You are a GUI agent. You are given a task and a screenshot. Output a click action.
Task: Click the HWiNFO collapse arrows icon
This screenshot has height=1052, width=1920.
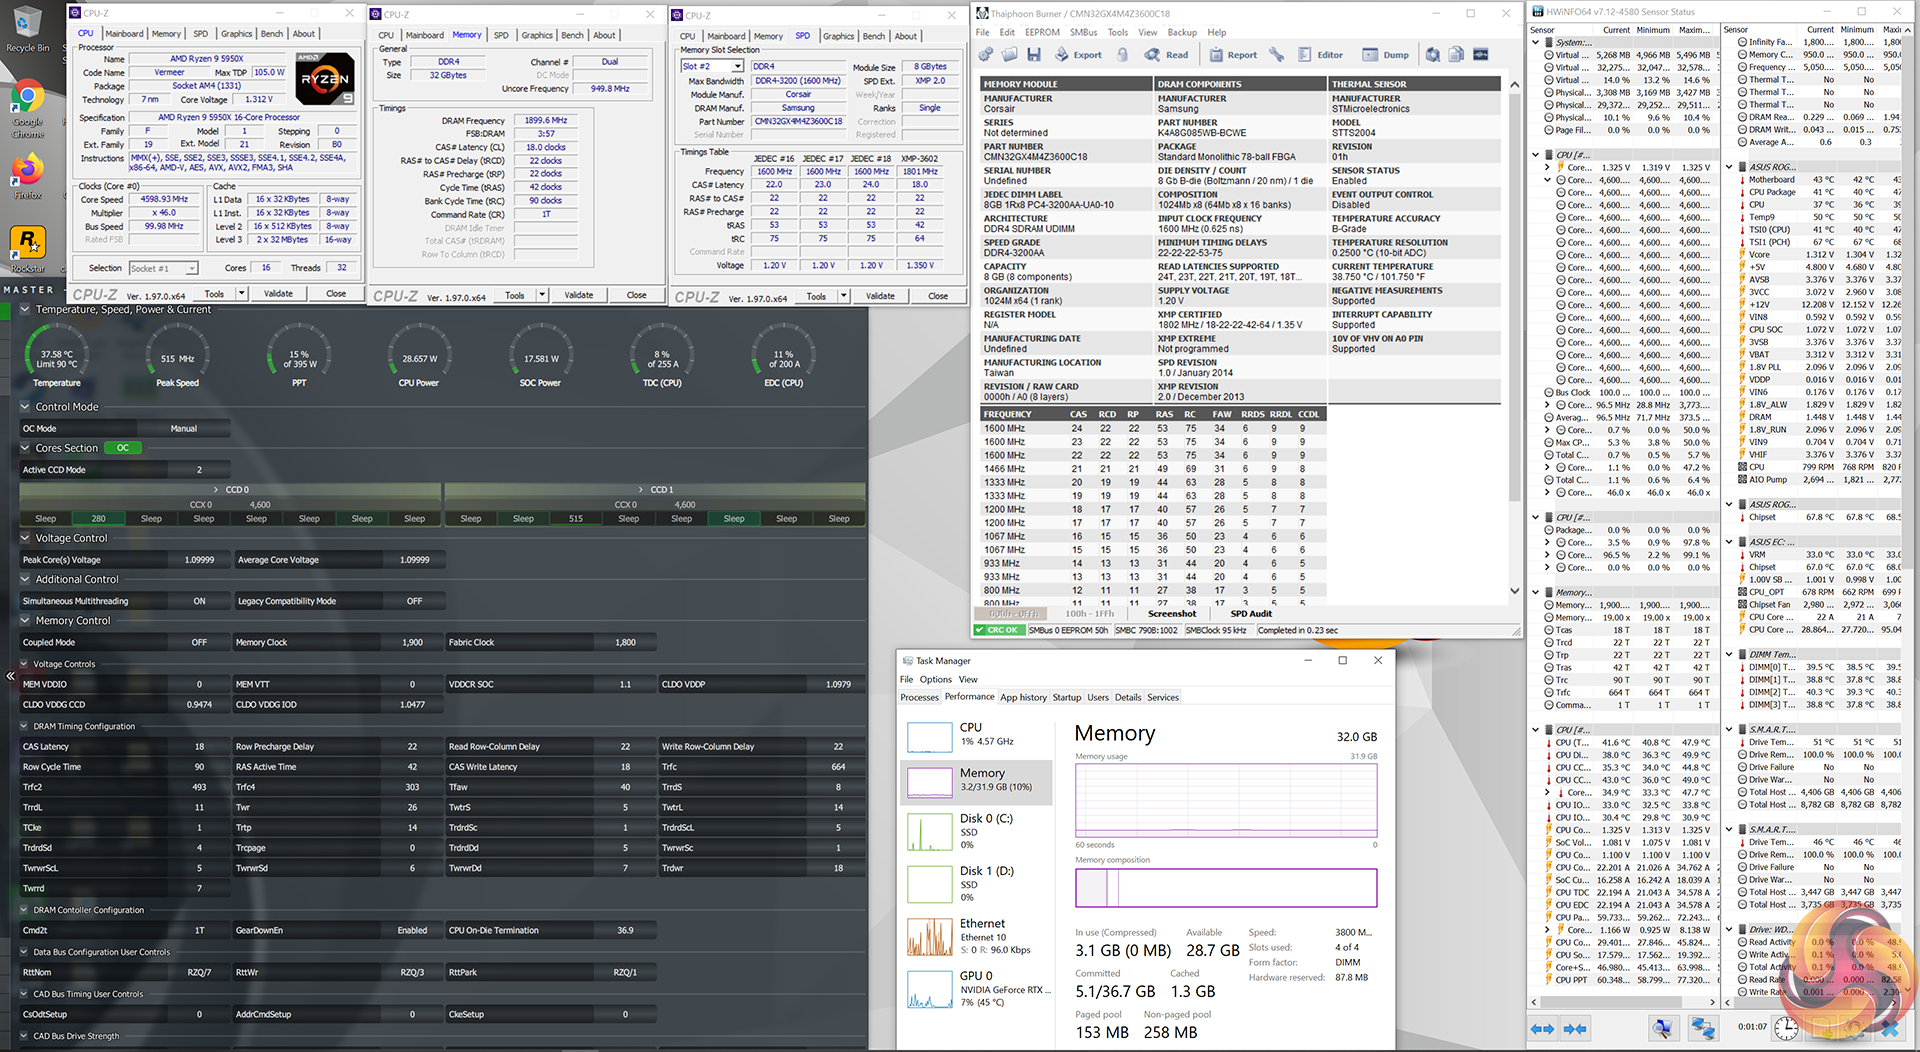pyautogui.click(x=1575, y=1028)
